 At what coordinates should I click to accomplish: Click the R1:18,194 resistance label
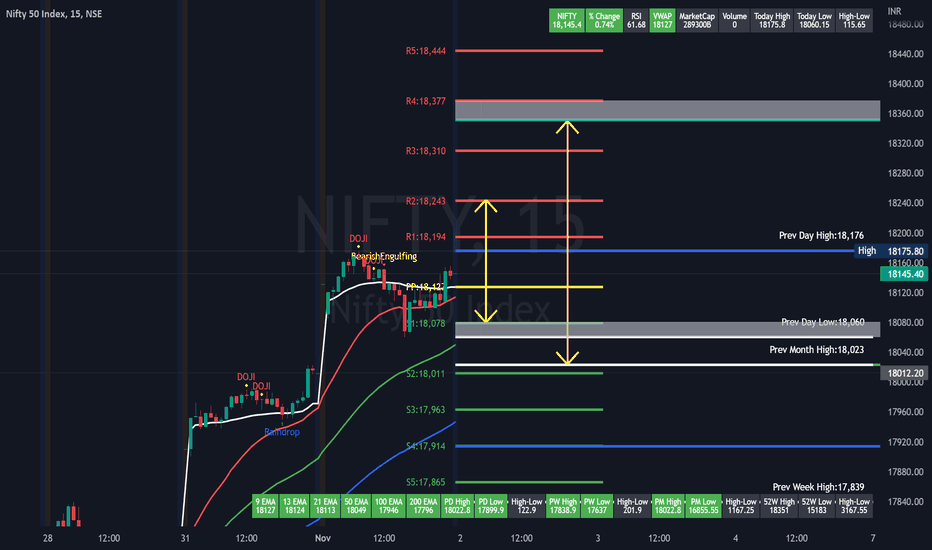point(426,237)
